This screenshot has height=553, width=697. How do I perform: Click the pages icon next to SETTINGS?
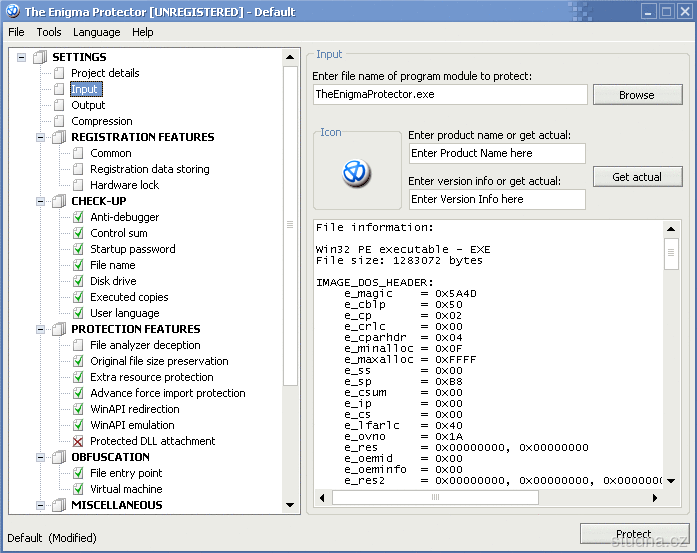[x=40, y=57]
